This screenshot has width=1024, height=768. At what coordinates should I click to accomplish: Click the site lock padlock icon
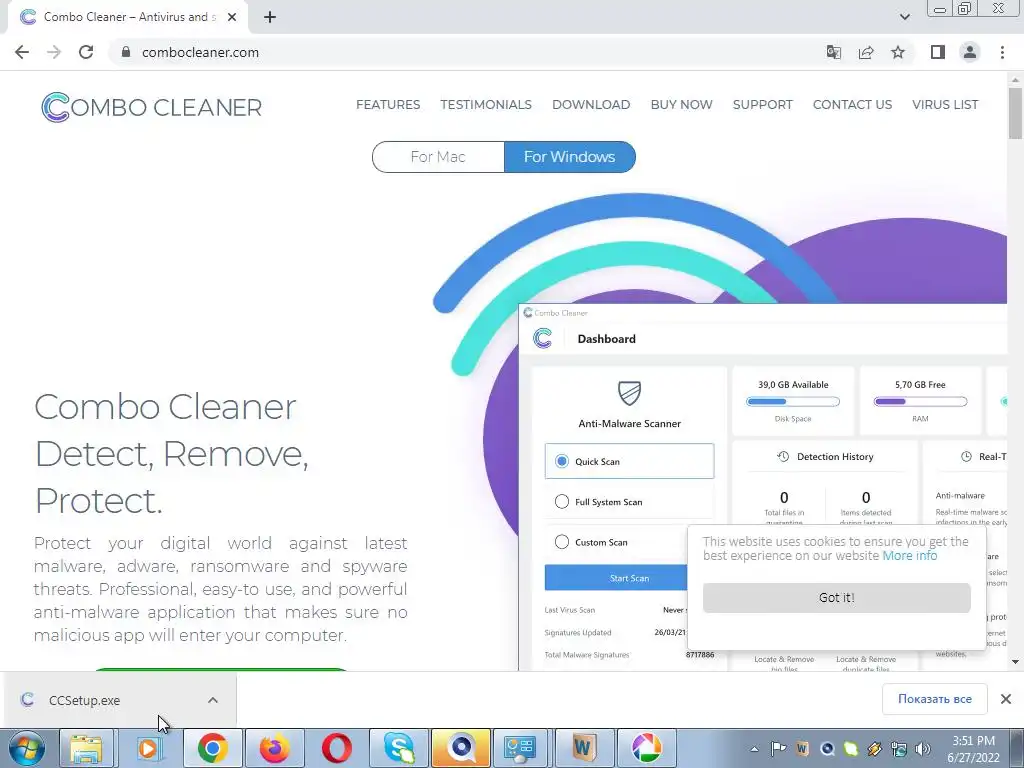126,52
